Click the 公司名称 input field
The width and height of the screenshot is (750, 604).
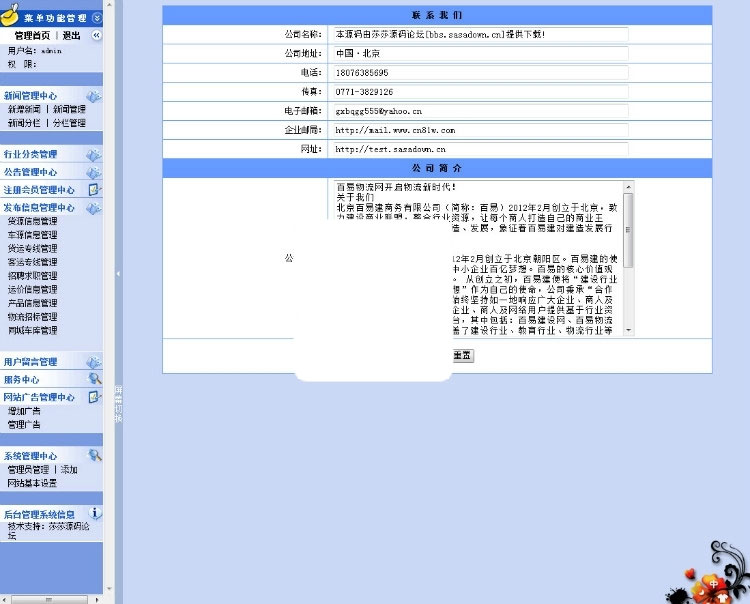click(x=479, y=34)
